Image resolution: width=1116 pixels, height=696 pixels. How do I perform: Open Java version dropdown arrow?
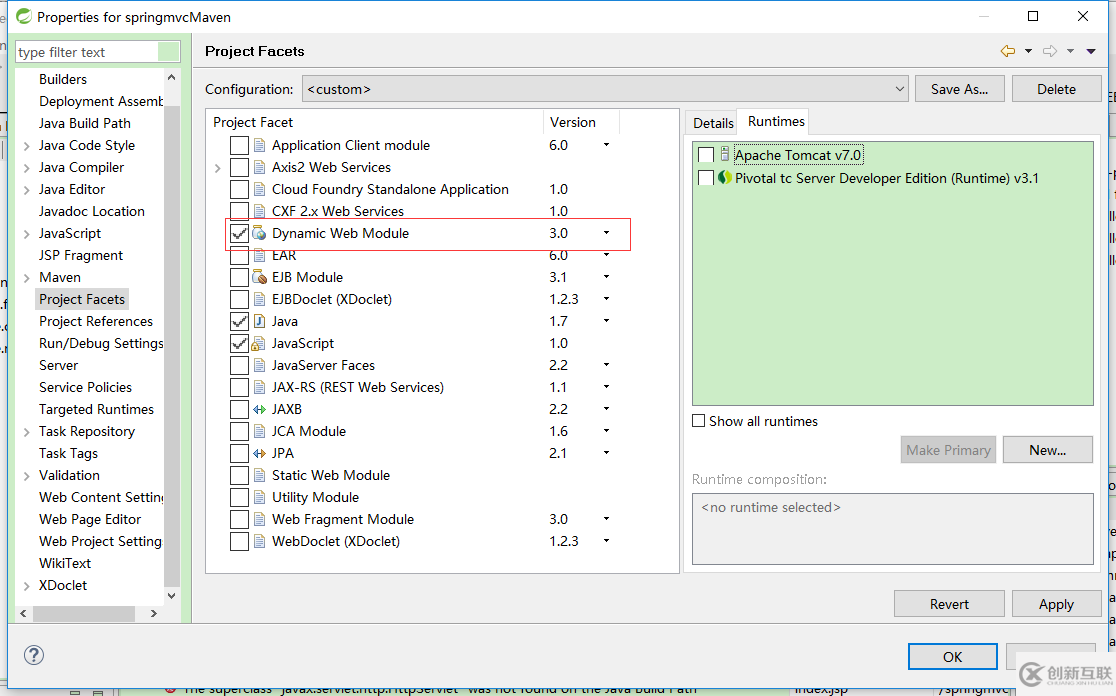point(606,321)
